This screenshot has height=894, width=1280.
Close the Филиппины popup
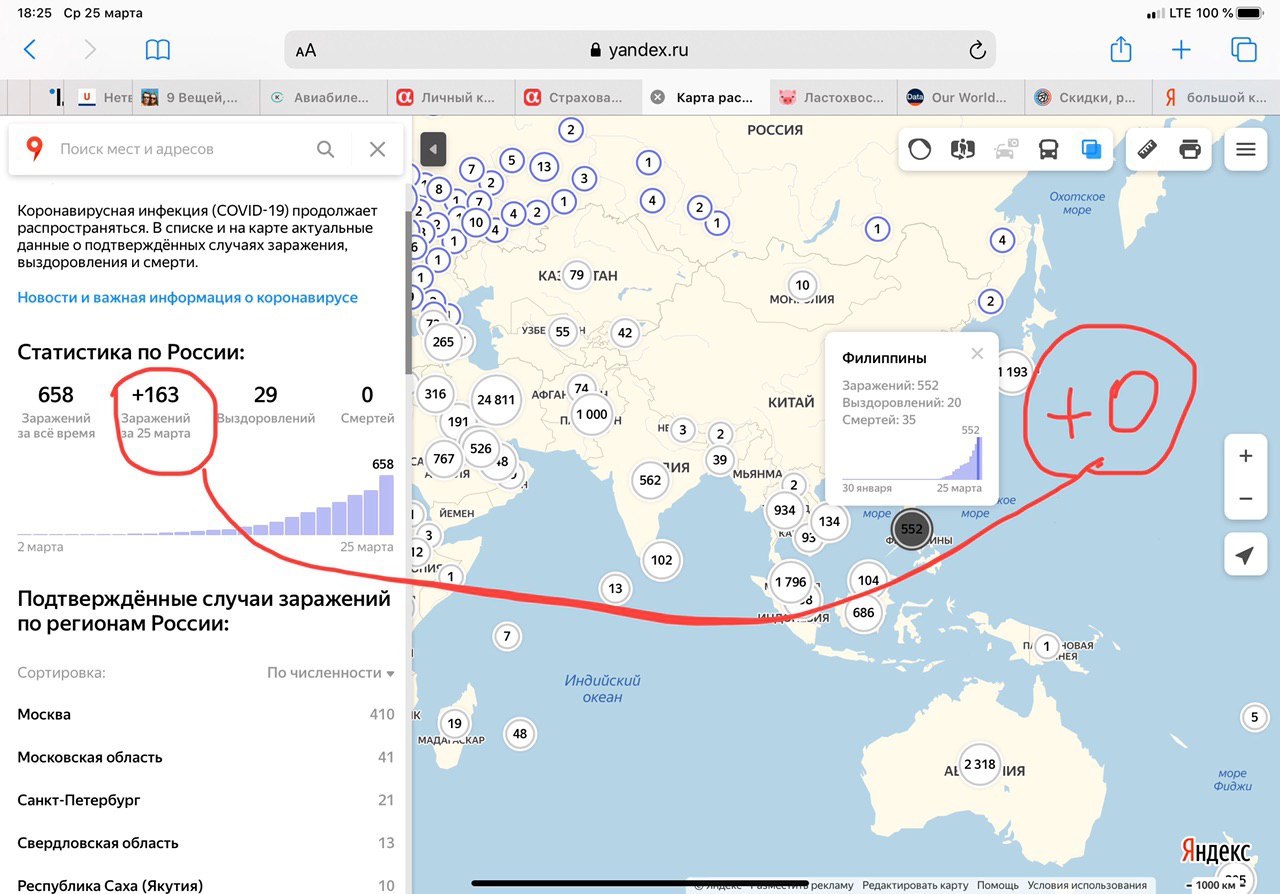(x=977, y=353)
